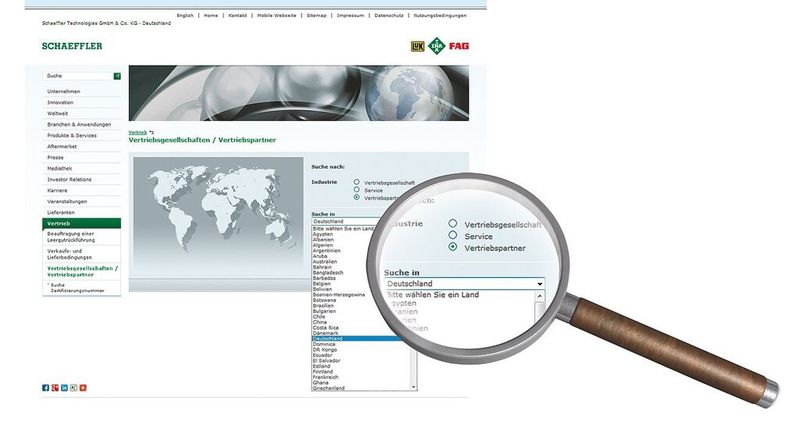Open Vertriebsgesellschaften / Vertriebspartner submenu item
800x425 pixels.
[82, 271]
